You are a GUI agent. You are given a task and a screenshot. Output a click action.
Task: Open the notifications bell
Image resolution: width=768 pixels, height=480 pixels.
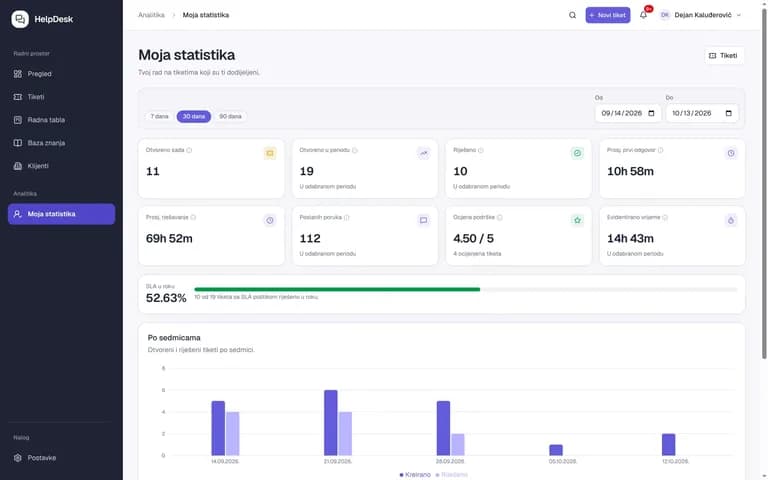644,15
